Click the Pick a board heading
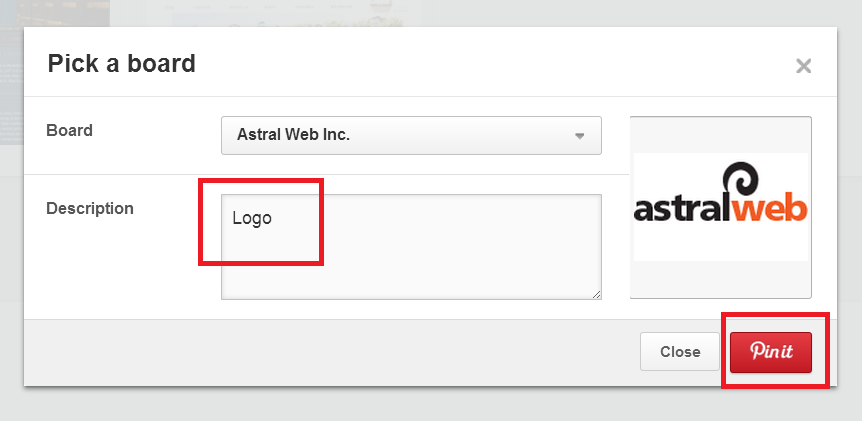 [121, 63]
